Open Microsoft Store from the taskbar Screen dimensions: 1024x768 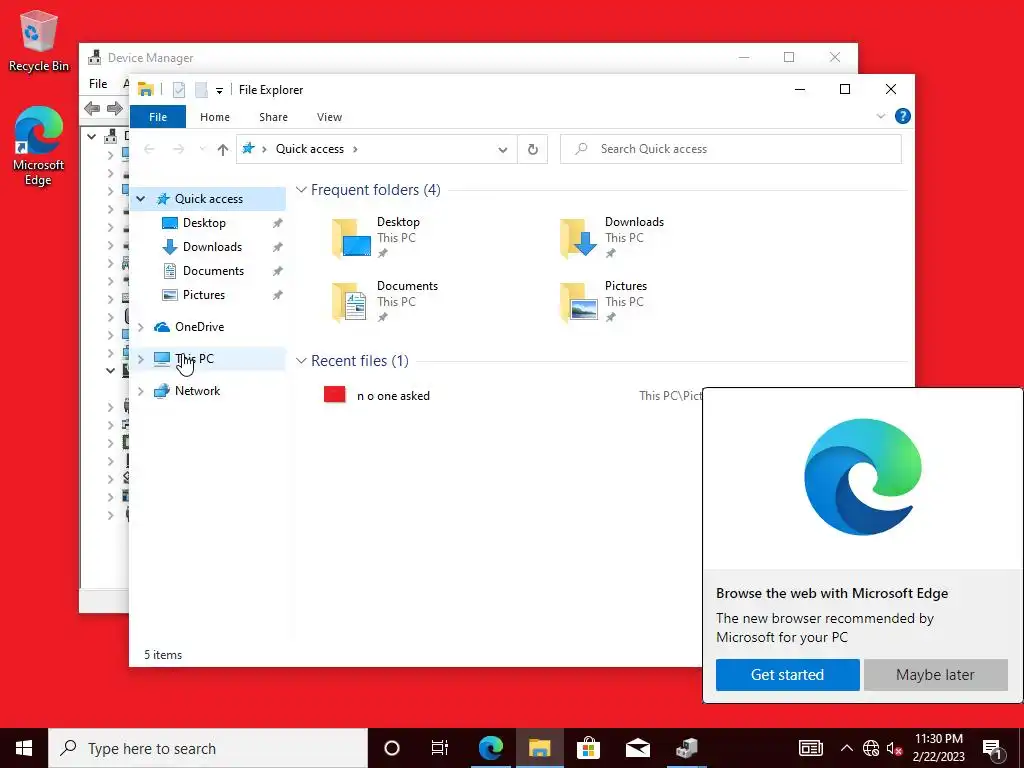coord(588,748)
